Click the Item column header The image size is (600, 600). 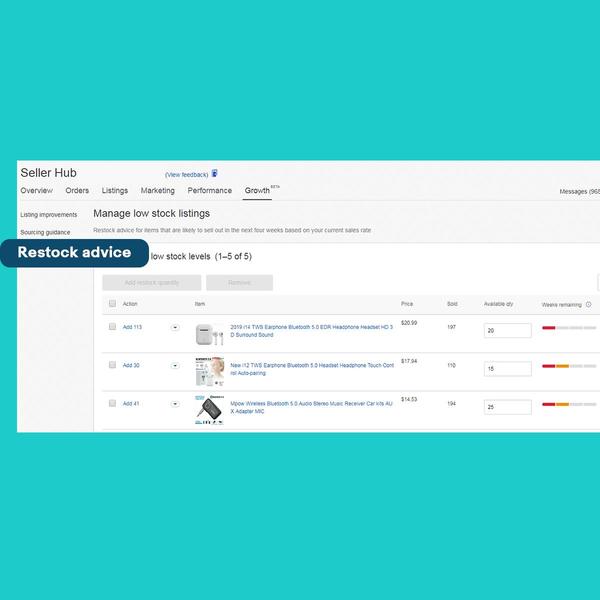[200, 304]
